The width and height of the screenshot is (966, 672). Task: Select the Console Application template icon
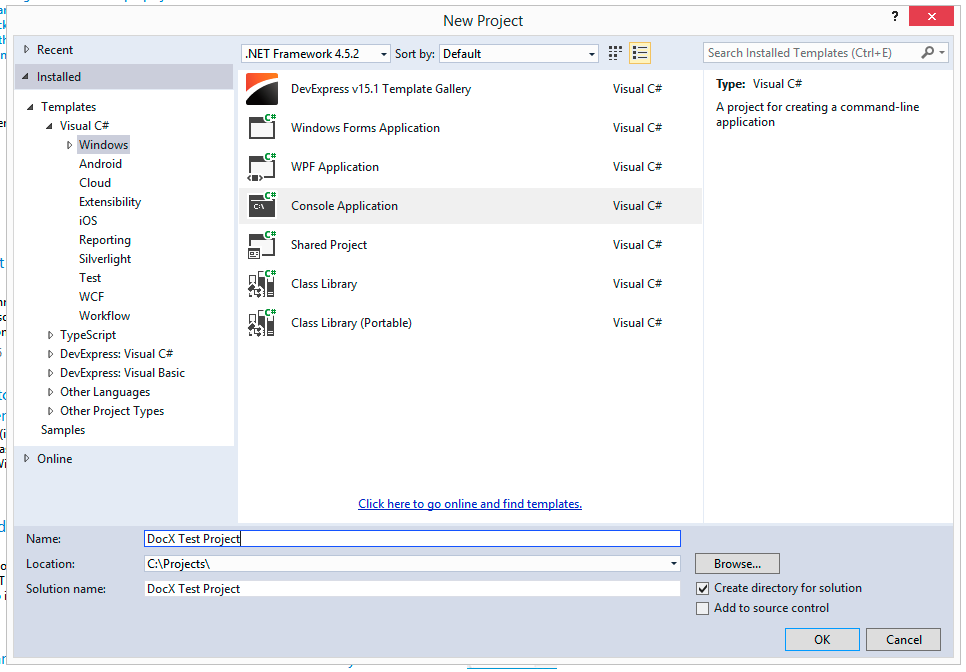coord(261,205)
